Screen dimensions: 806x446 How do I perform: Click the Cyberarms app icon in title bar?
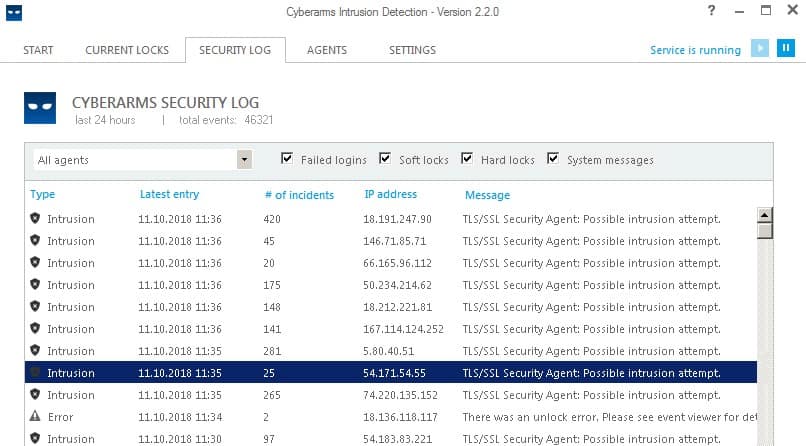click(14, 13)
